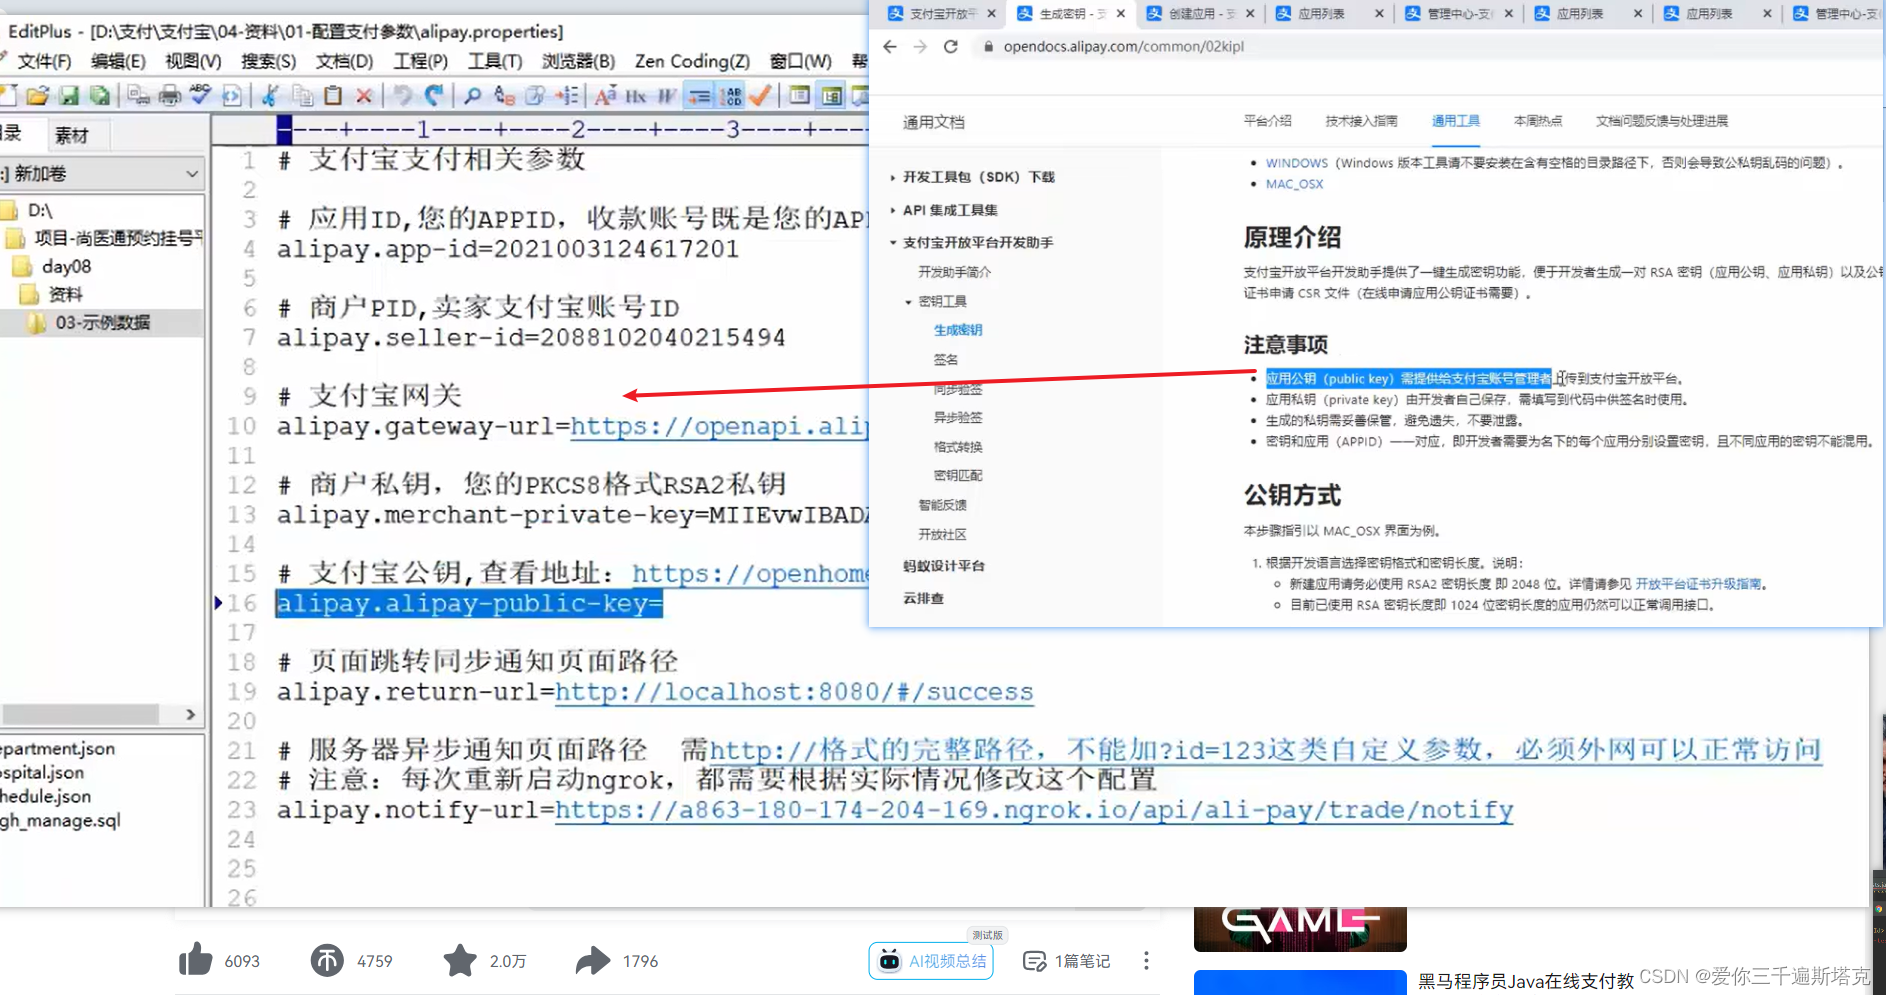Viewport: 1886px width, 995px height.
Task: Open the 文件(F) menu
Action: point(44,61)
